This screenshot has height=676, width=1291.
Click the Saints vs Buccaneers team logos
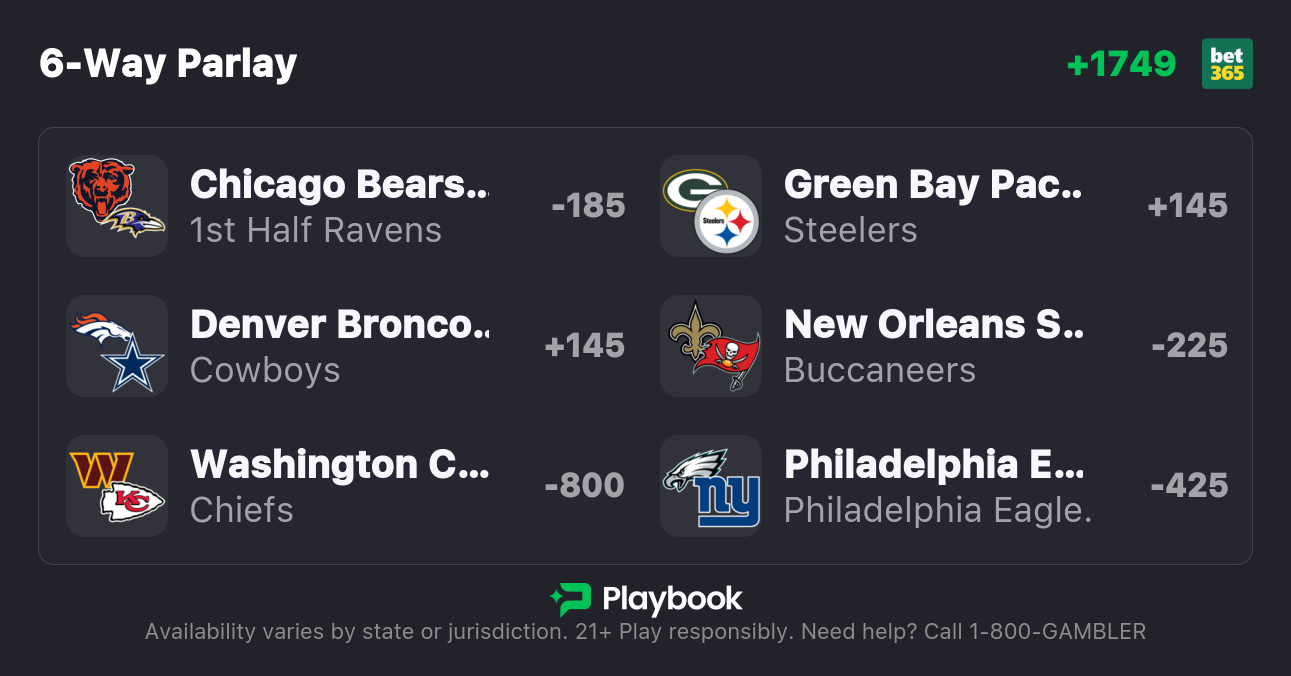coord(711,346)
